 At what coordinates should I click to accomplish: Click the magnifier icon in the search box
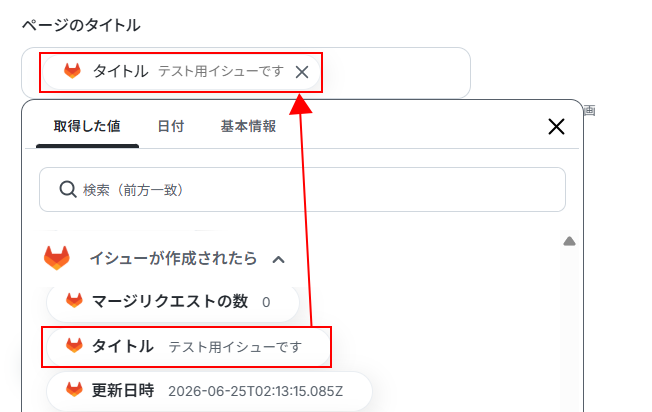[67, 189]
